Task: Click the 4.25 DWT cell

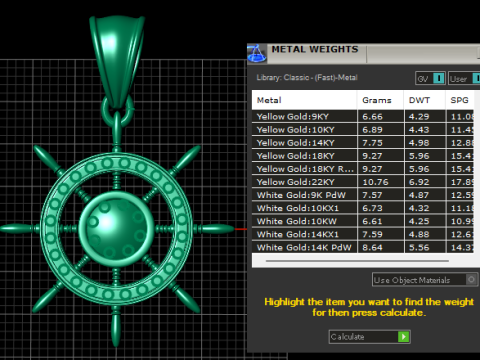Action: click(x=425, y=221)
